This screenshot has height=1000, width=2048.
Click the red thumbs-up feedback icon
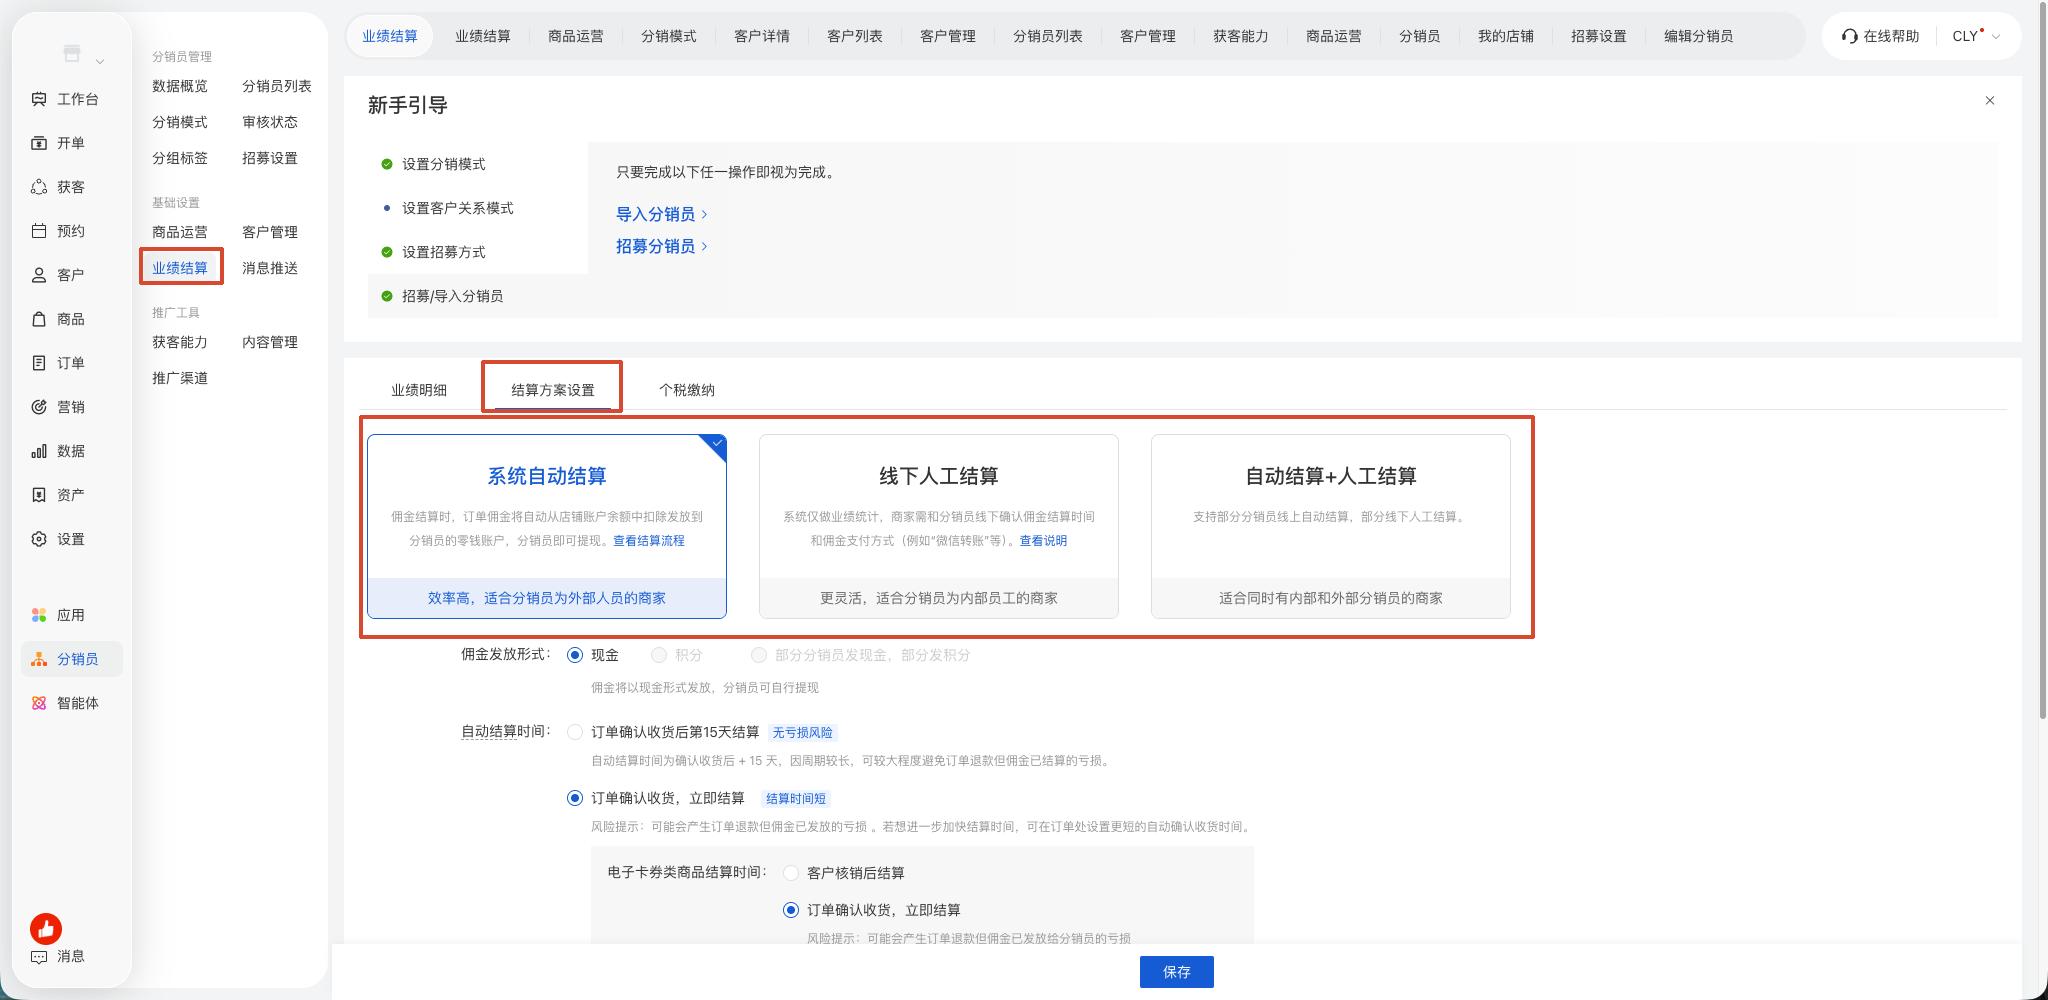[46, 929]
